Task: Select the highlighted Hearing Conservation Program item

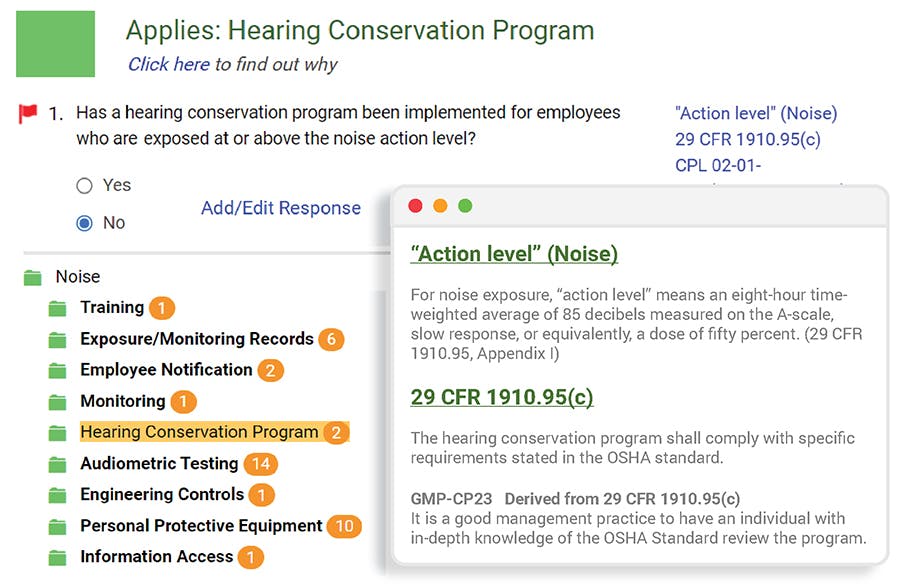Action: (x=199, y=432)
